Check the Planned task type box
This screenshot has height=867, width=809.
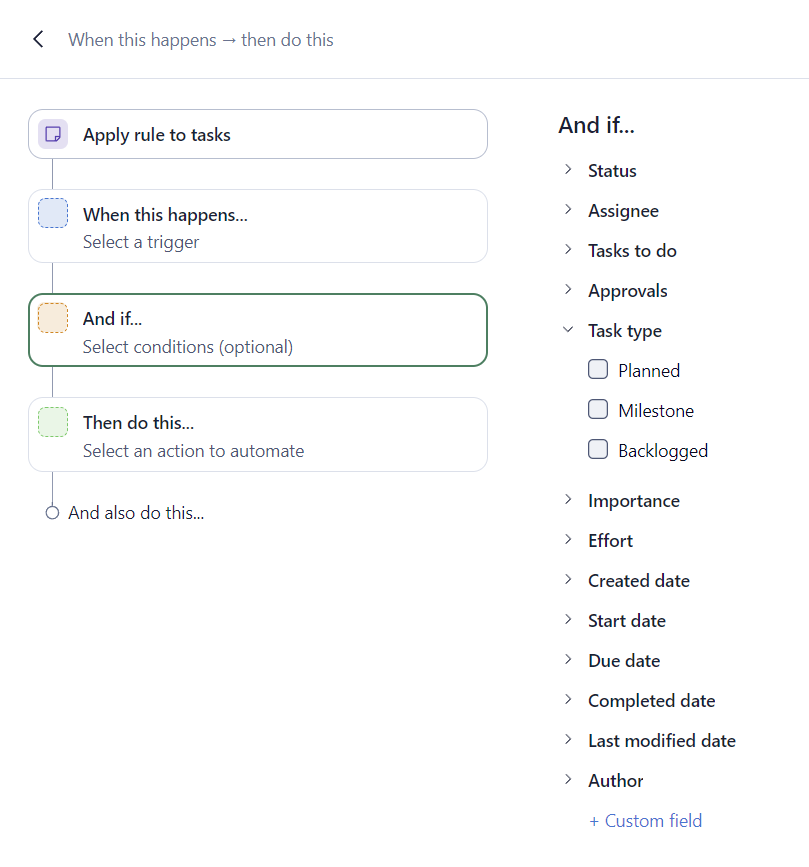click(x=598, y=370)
